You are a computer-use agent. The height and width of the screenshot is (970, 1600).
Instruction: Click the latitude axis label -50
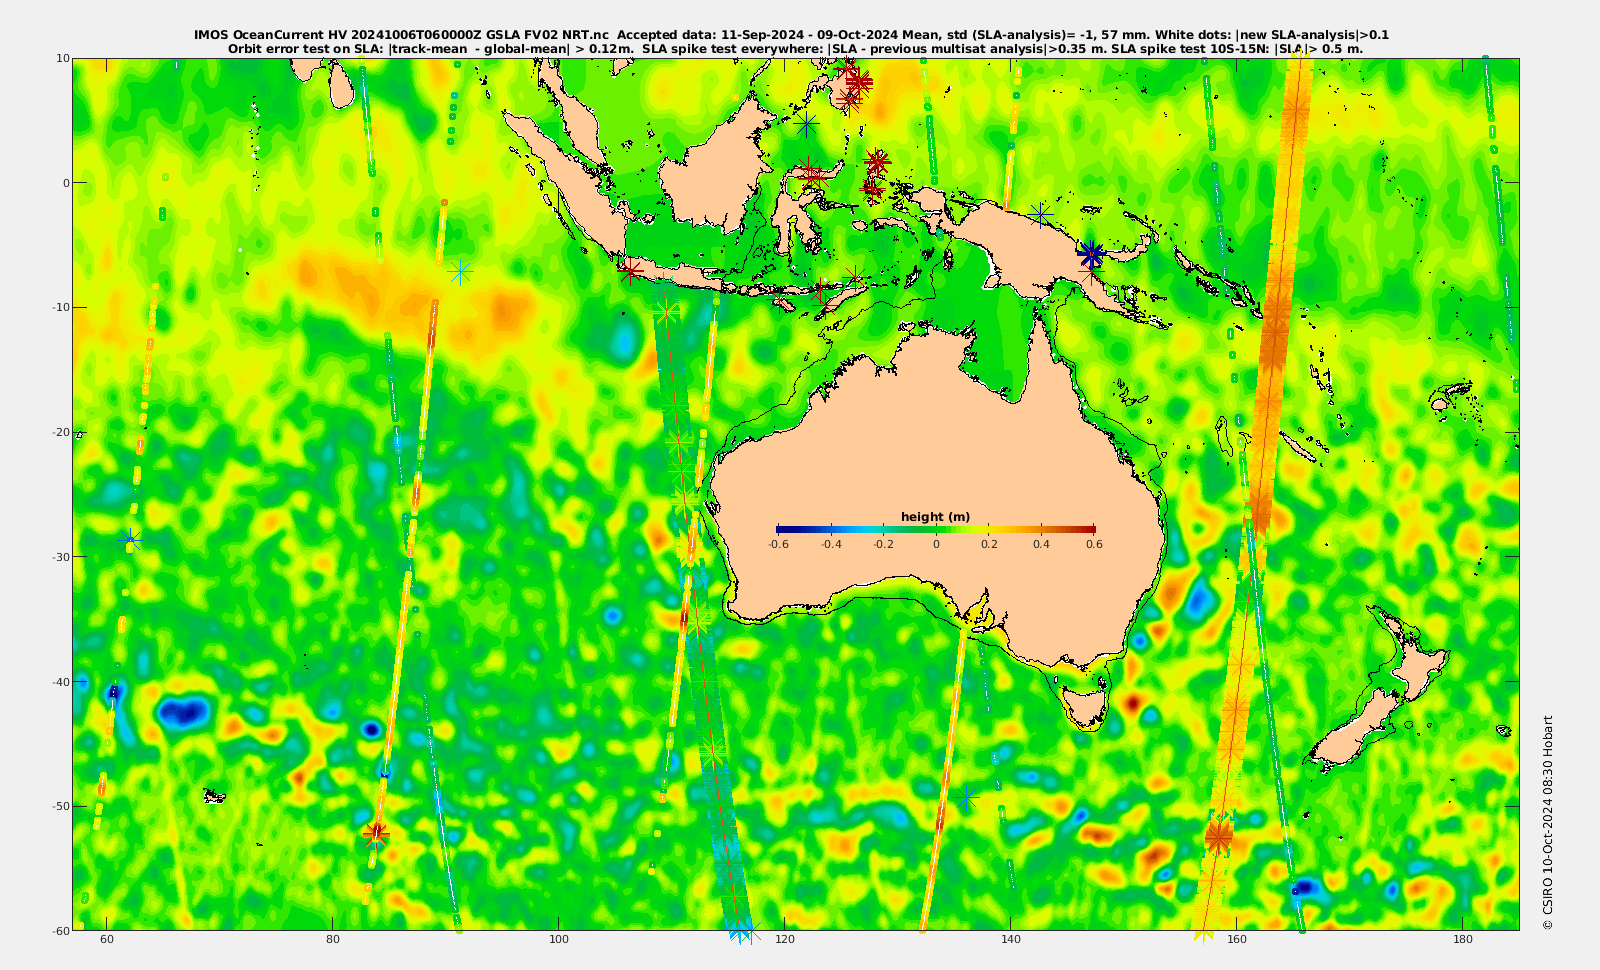pyautogui.click(x=60, y=806)
